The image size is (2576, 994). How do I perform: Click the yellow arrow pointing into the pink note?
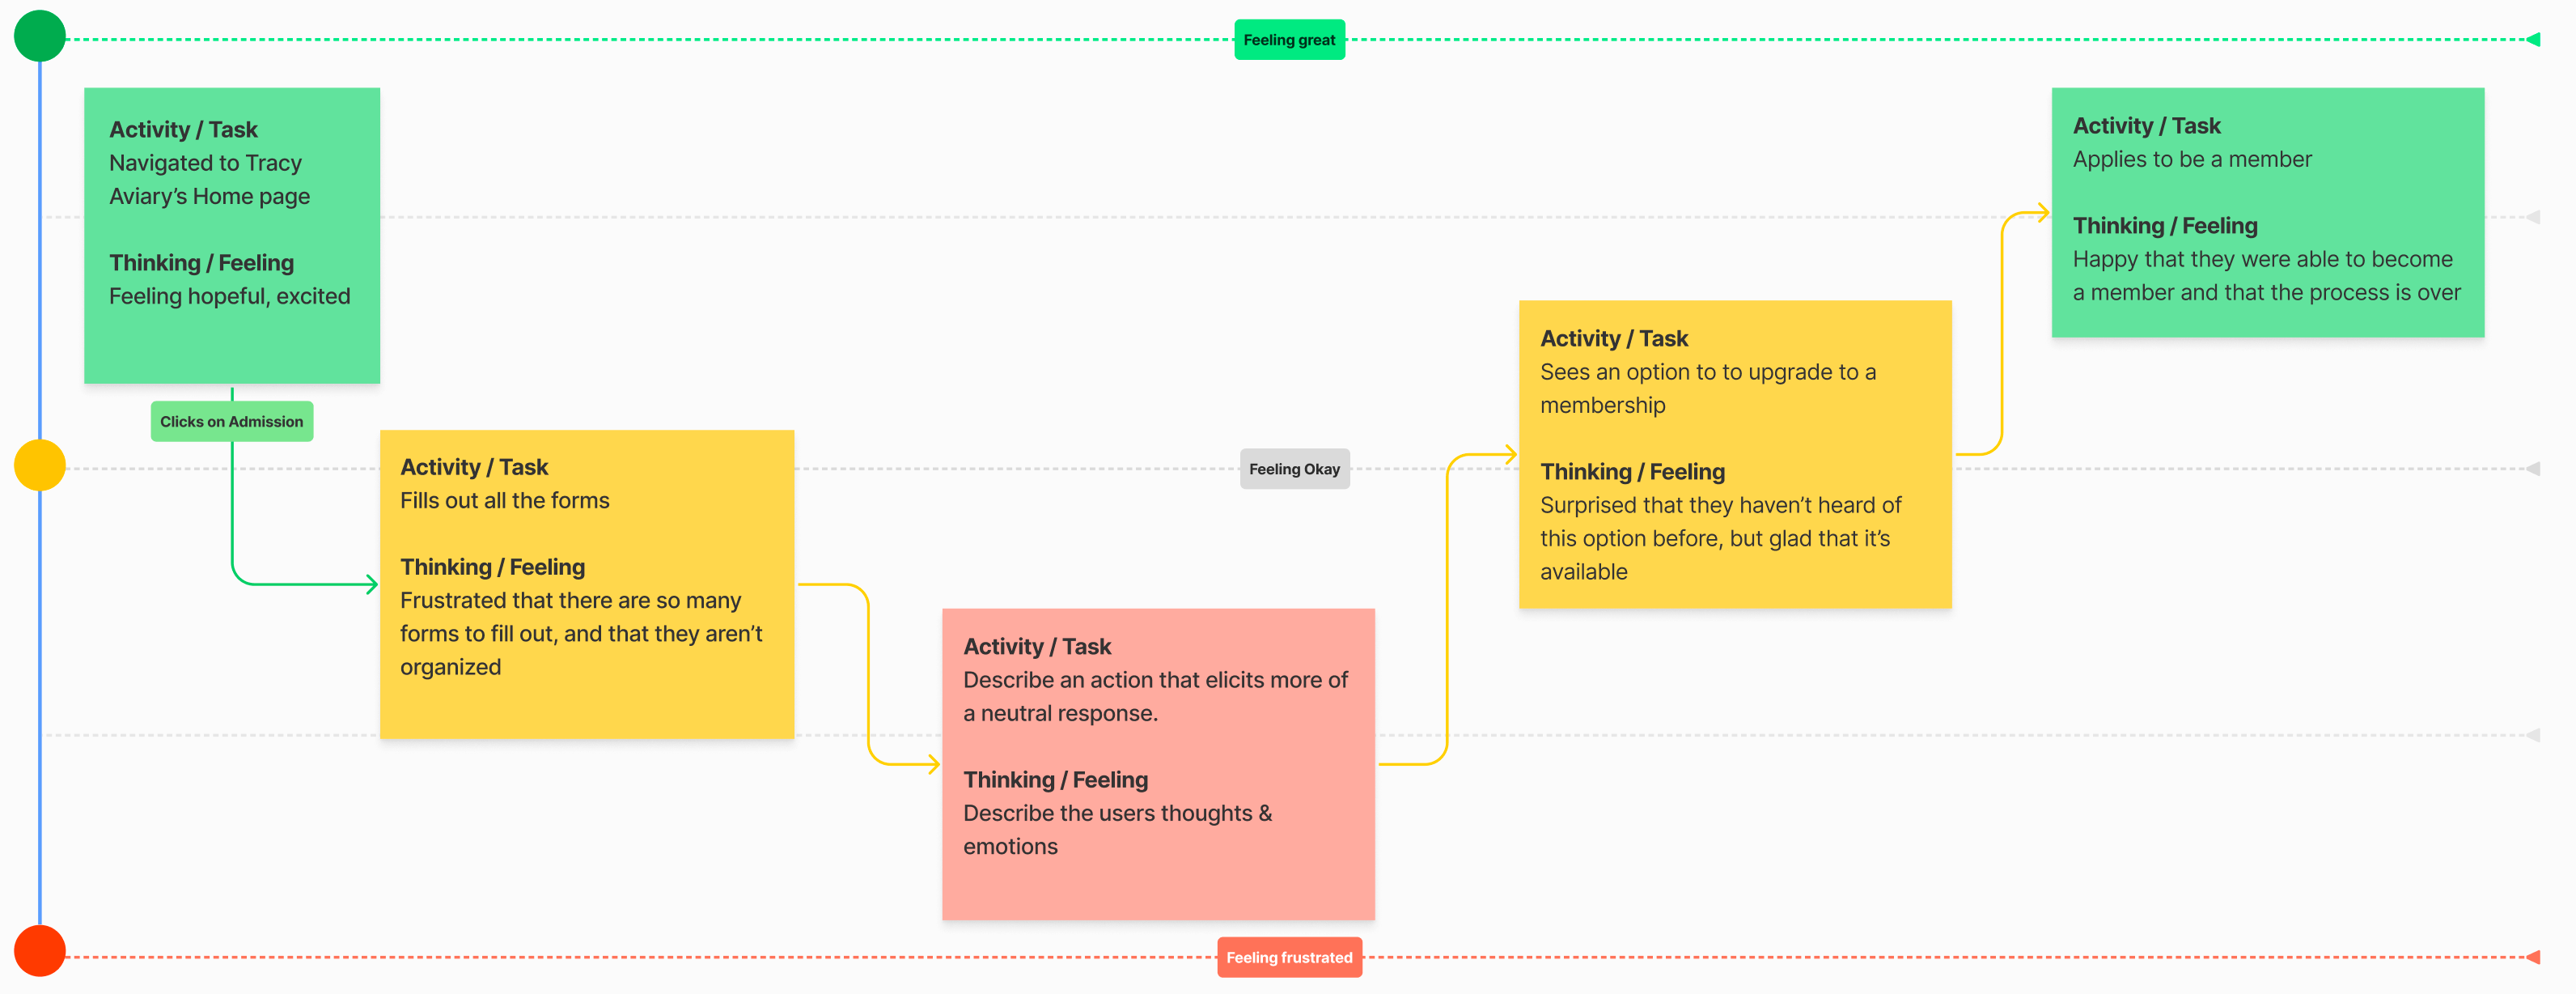[933, 764]
